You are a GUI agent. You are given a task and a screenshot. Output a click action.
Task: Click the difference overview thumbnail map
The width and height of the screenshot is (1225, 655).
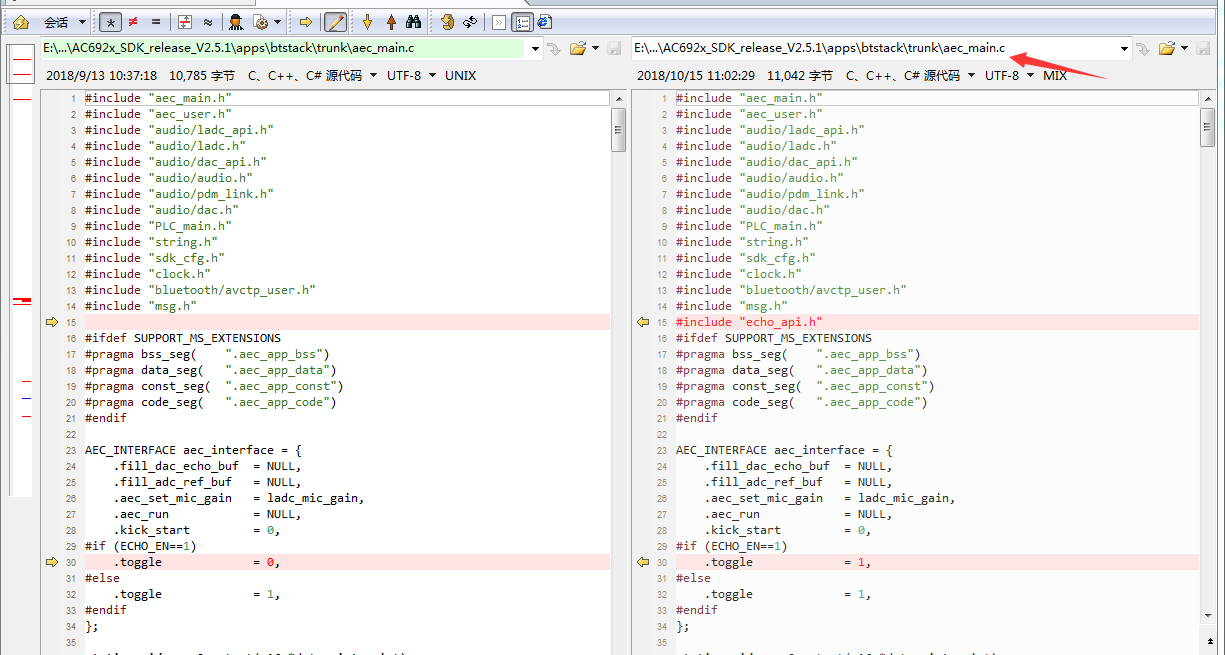[20, 270]
